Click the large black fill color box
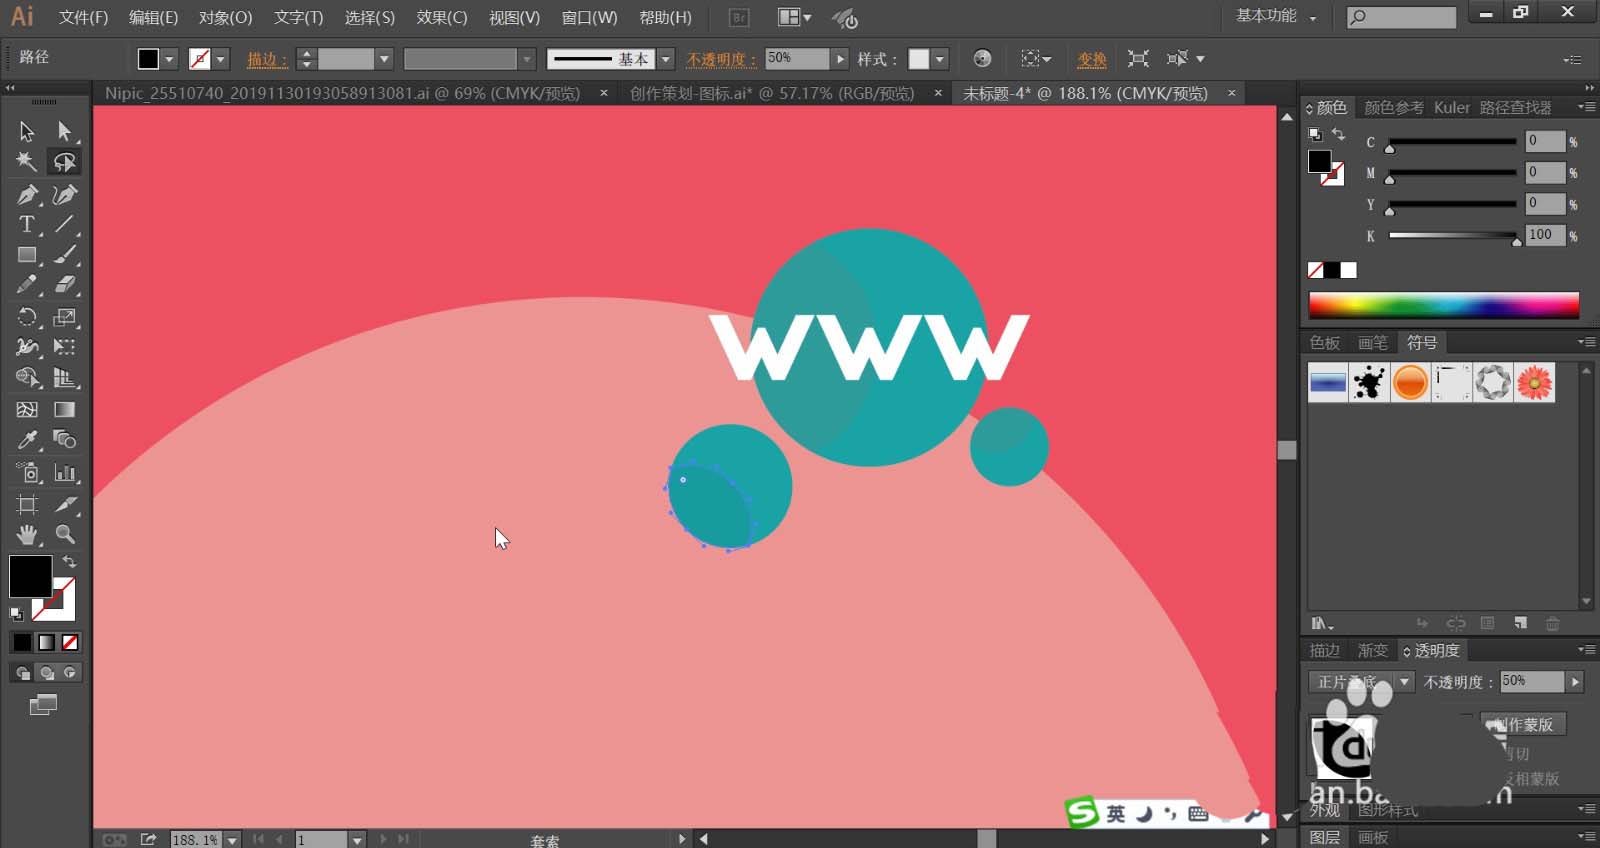 click(x=30, y=576)
